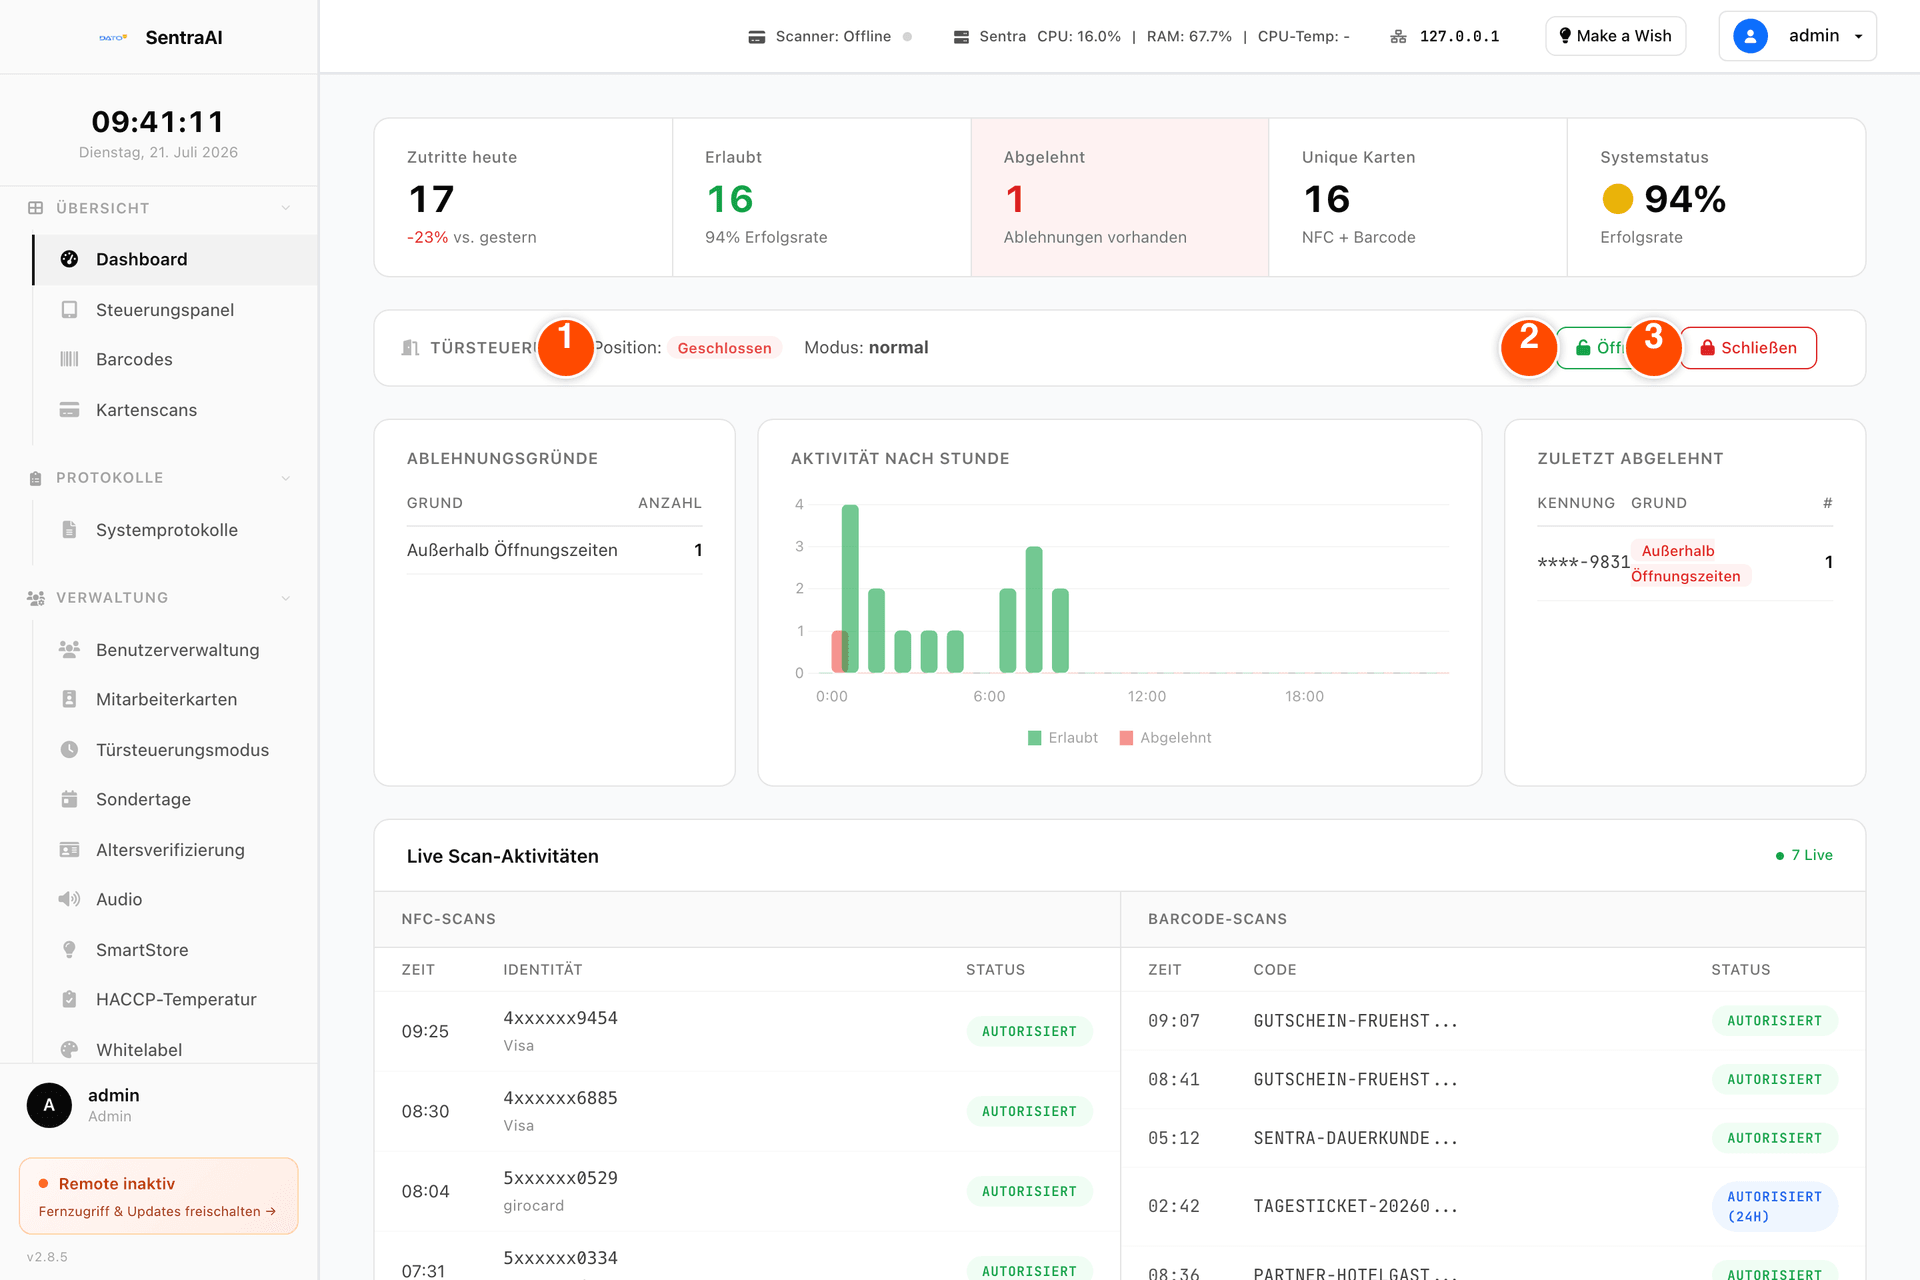The width and height of the screenshot is (1920, 1280).
Task: Open Mitarbeiterkarten page
Action: pyautogui.click(x=176, y=699)
